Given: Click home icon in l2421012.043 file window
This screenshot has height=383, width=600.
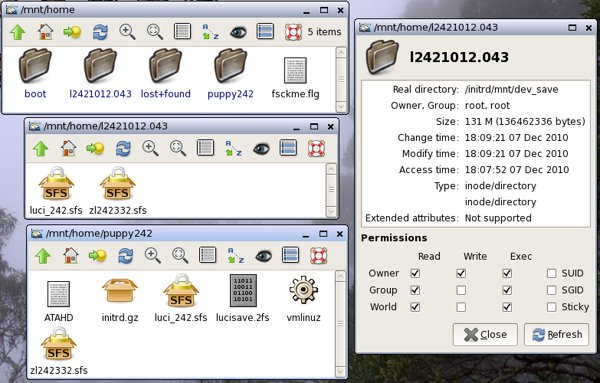Looking at the screenshot, I should pos(68,148).
